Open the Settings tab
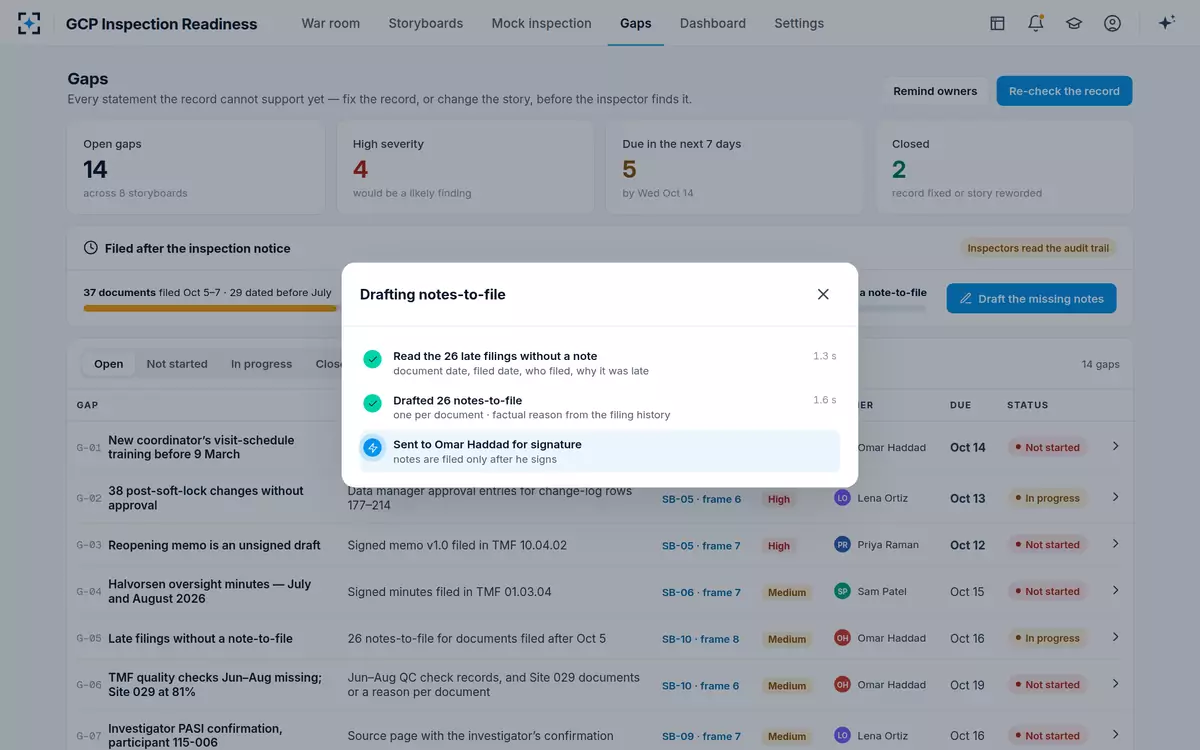 (799, 23)
